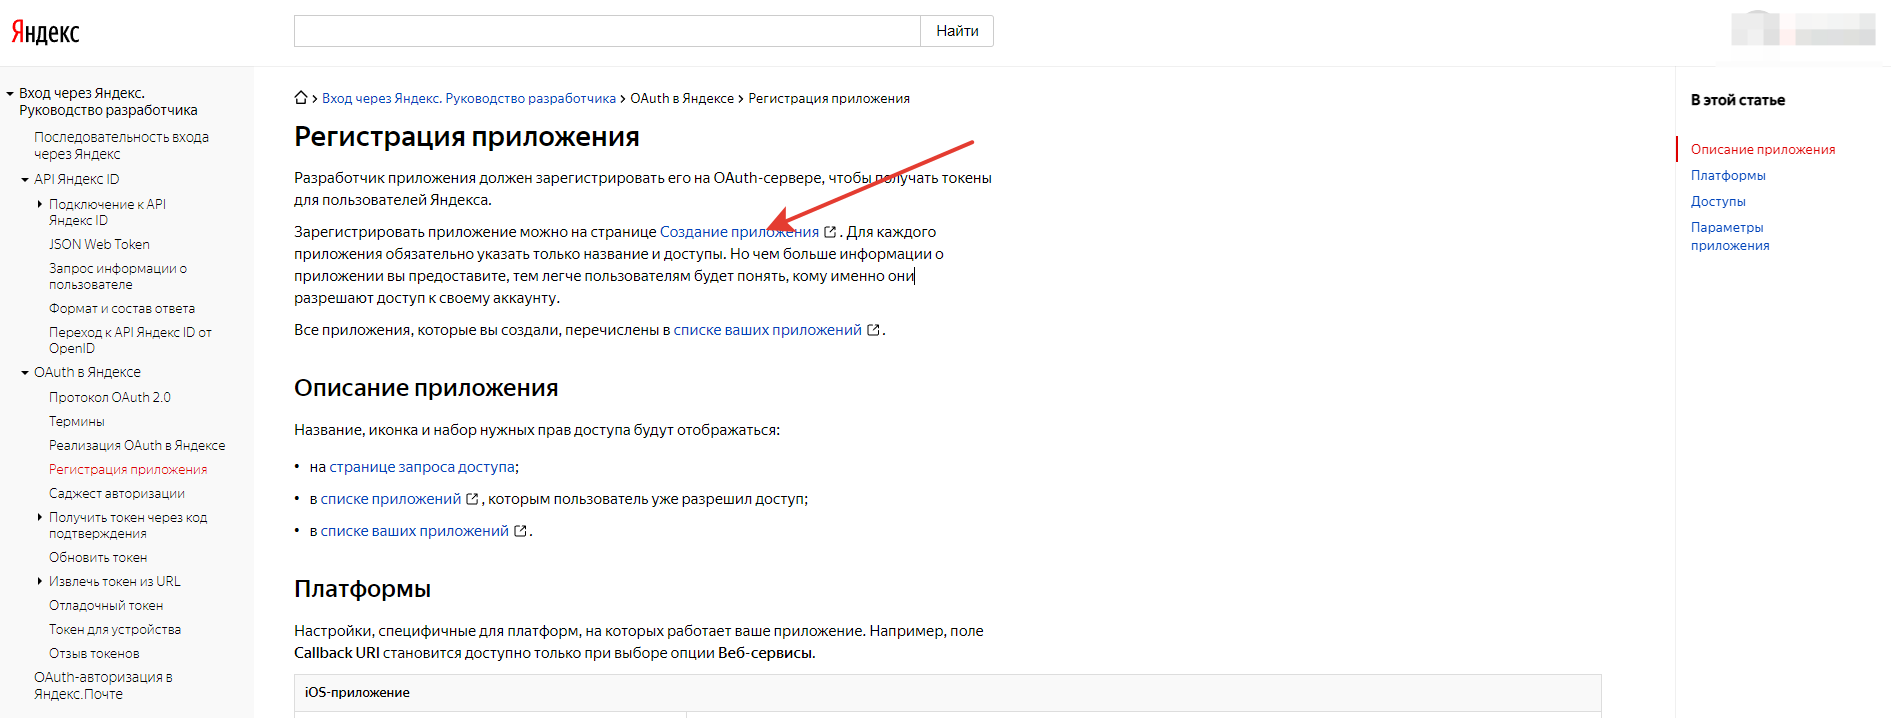Open Последовательность входа через Яндекс
The height and width of the screenshot is (718, 1891).
(121, 145)
